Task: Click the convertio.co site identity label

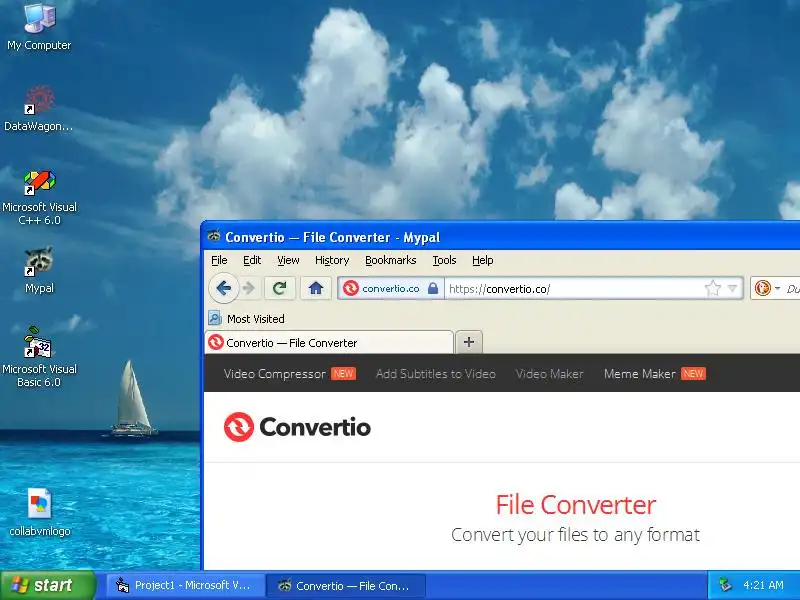Action: 391,289
